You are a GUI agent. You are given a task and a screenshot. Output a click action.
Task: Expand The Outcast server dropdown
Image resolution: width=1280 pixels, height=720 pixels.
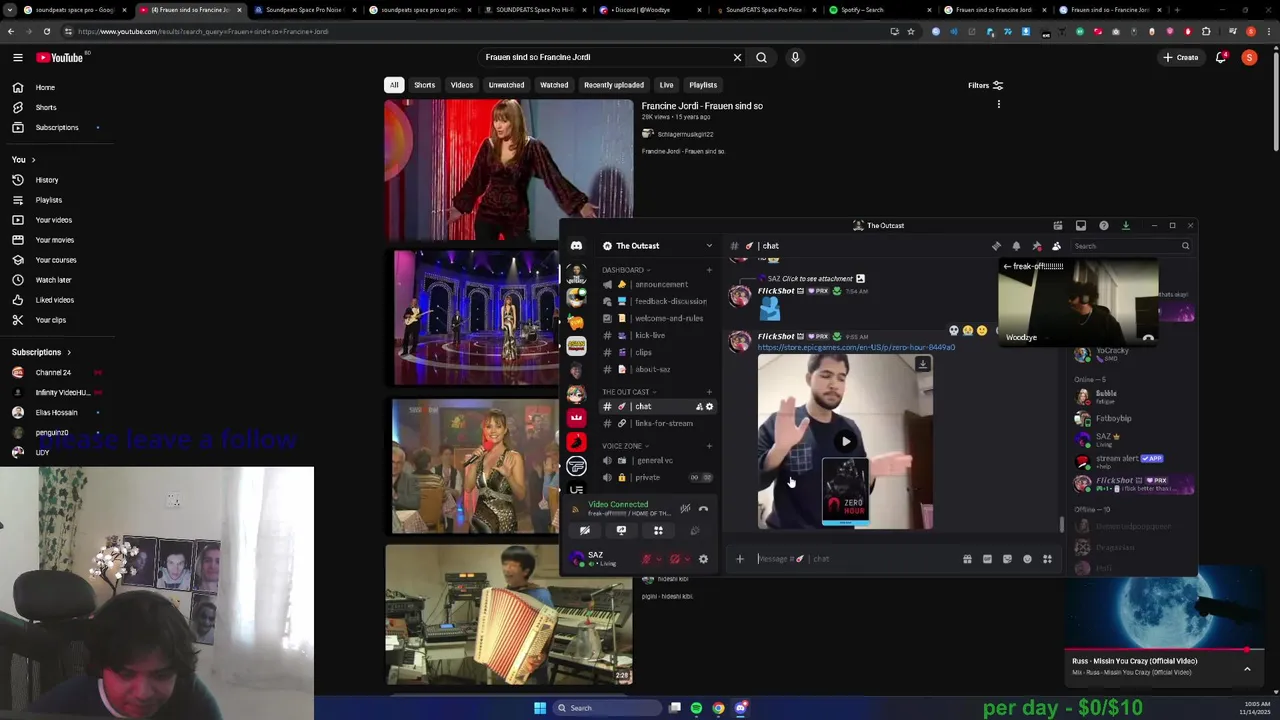[x=709, y=246]
